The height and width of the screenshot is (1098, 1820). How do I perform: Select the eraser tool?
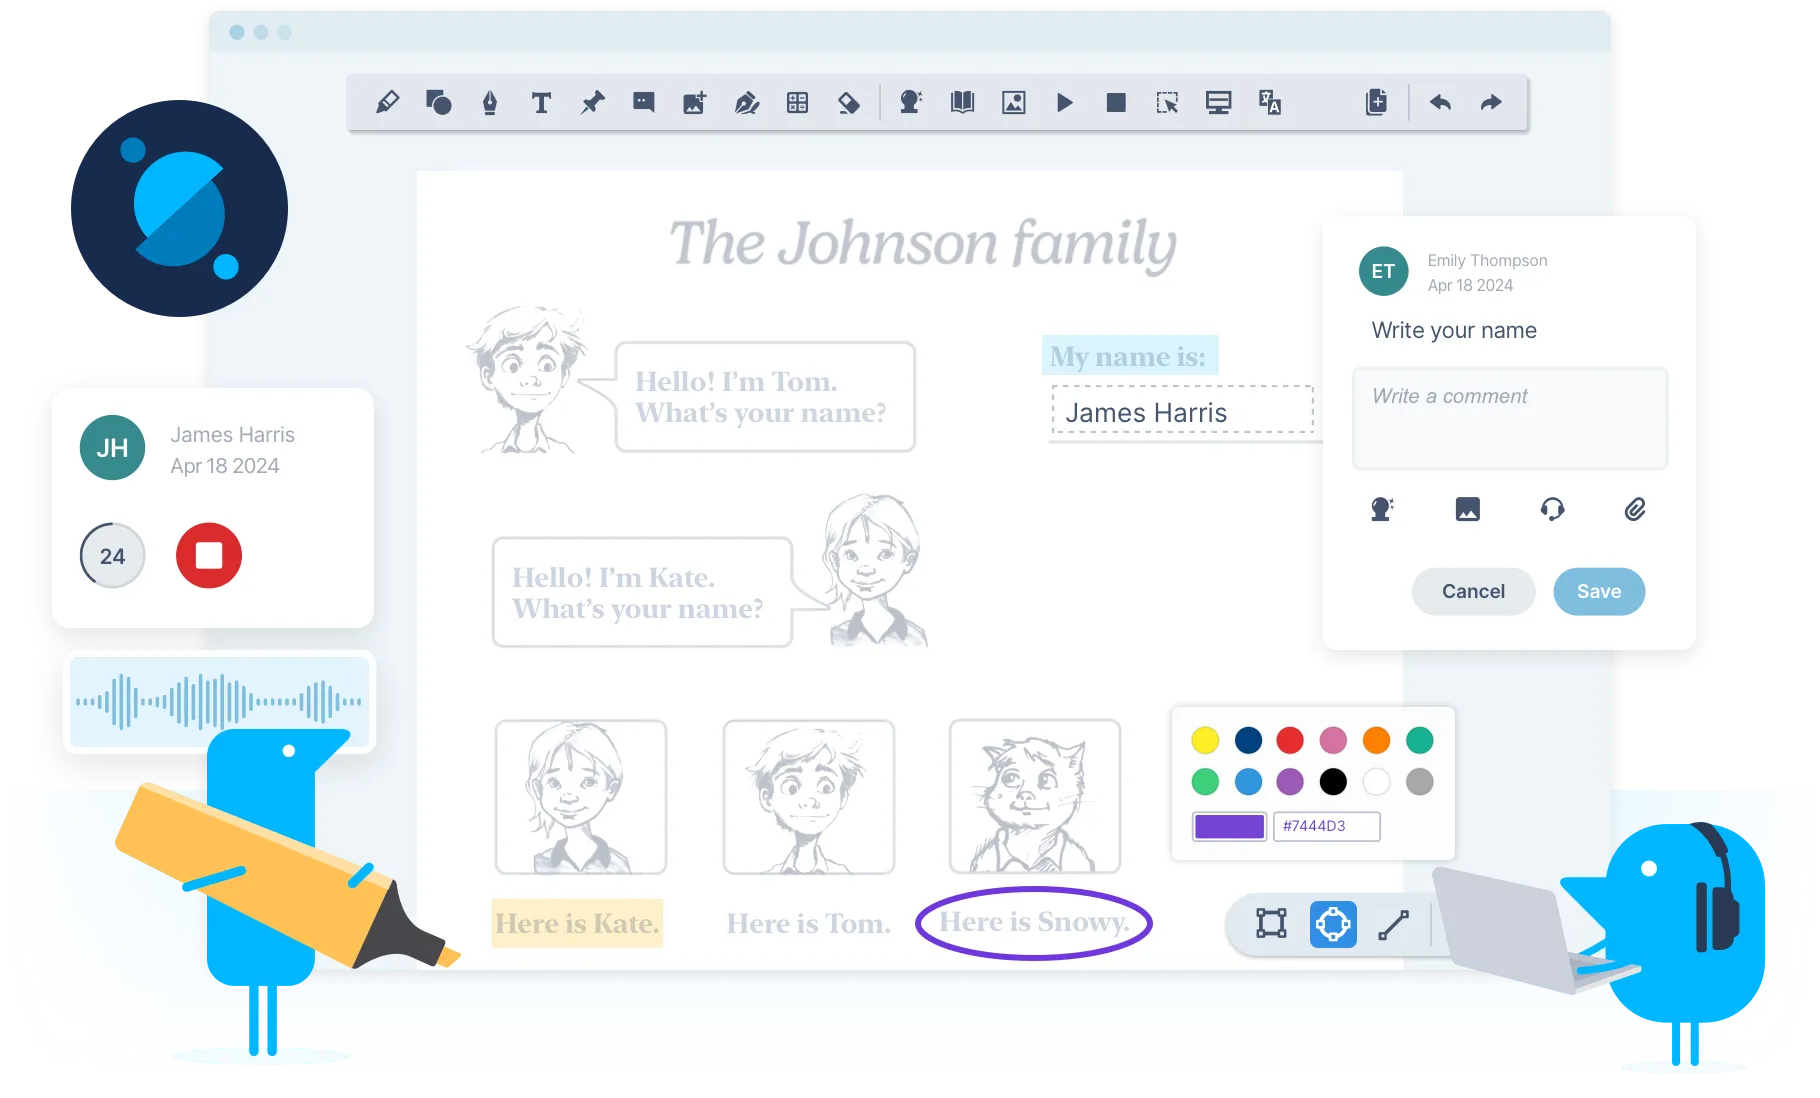[x=849, y=102]
